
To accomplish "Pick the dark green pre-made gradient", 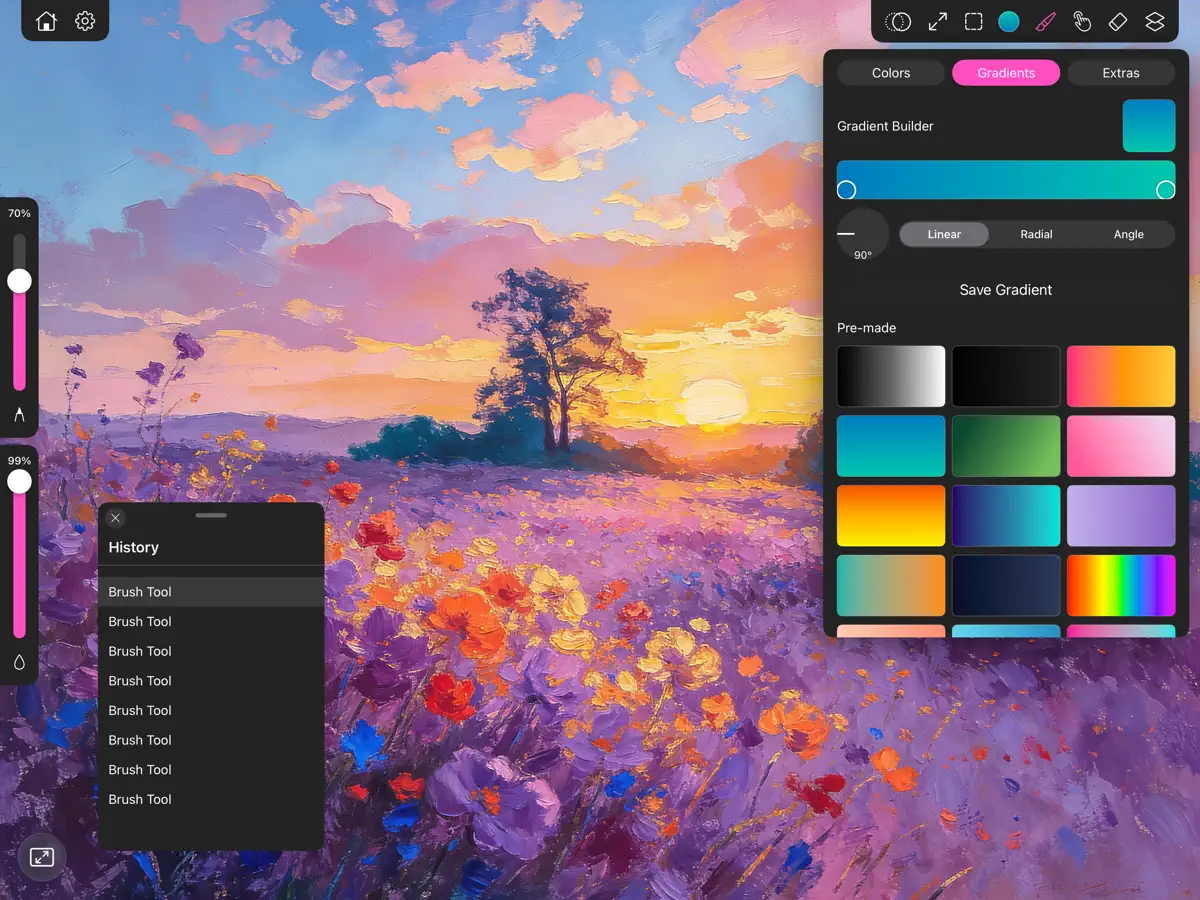I will 1006,446.
